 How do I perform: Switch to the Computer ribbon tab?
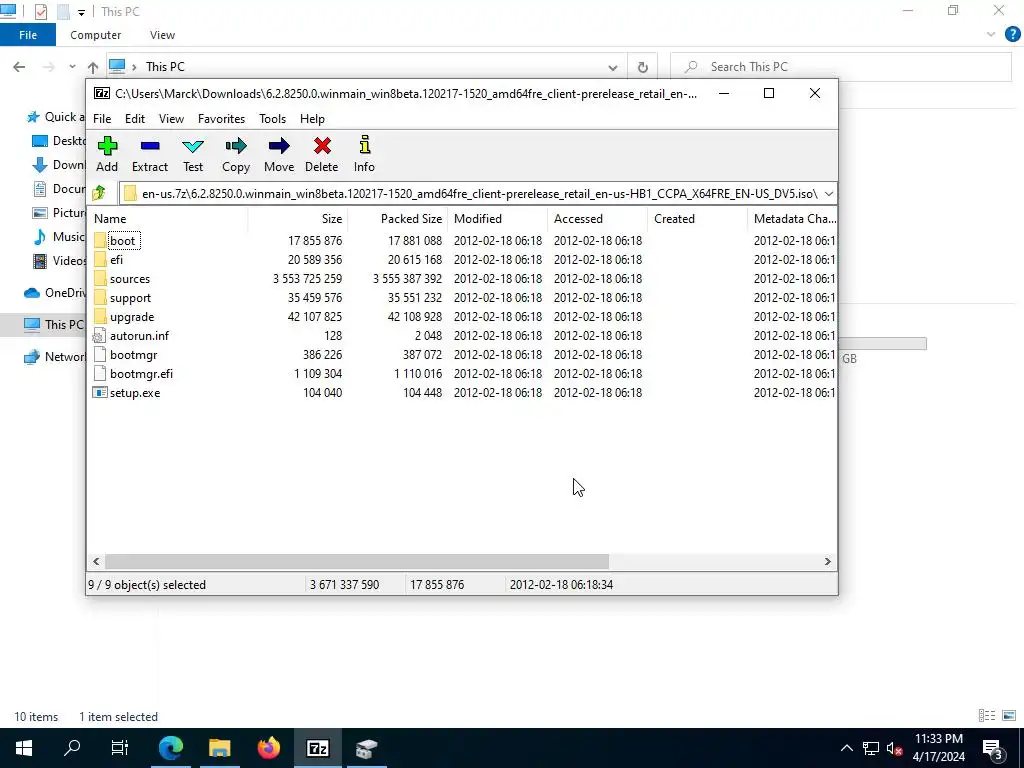tap(95, 35)
